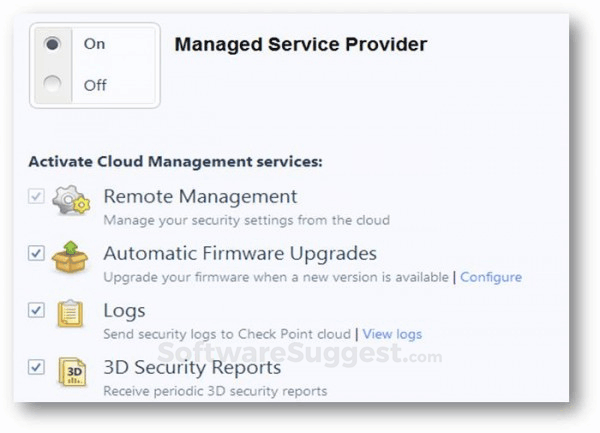Uncheck the 3D Security Reports checkbox
Viewport: 600px width, 433px height.
pos(36,367)
